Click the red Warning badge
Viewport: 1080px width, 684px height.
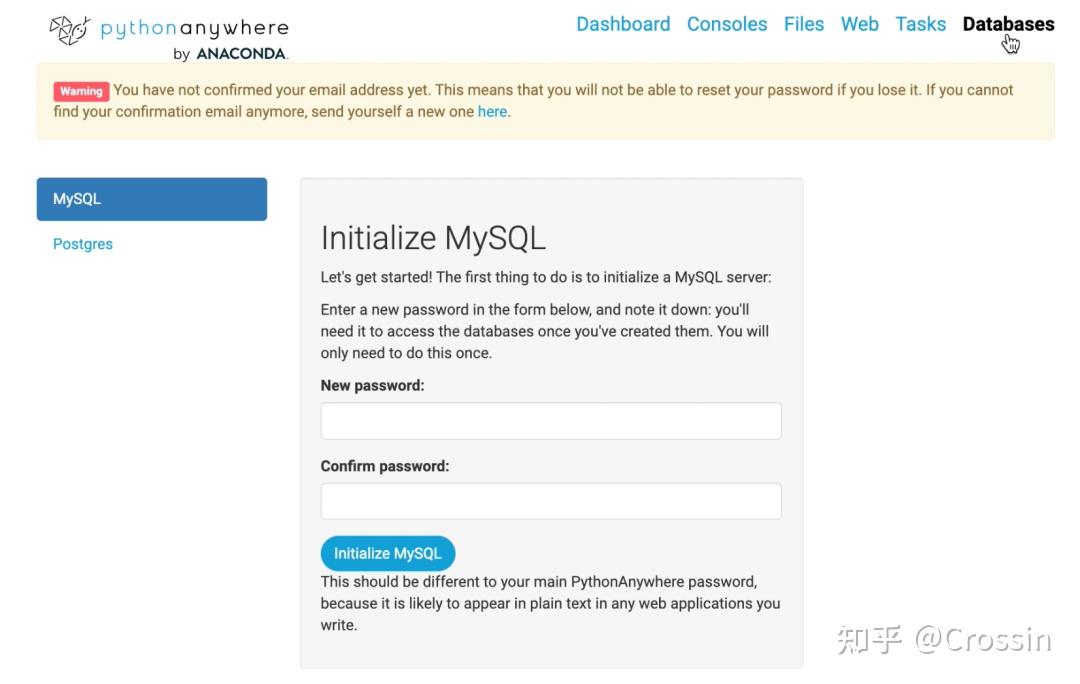[x=80, y=91]
